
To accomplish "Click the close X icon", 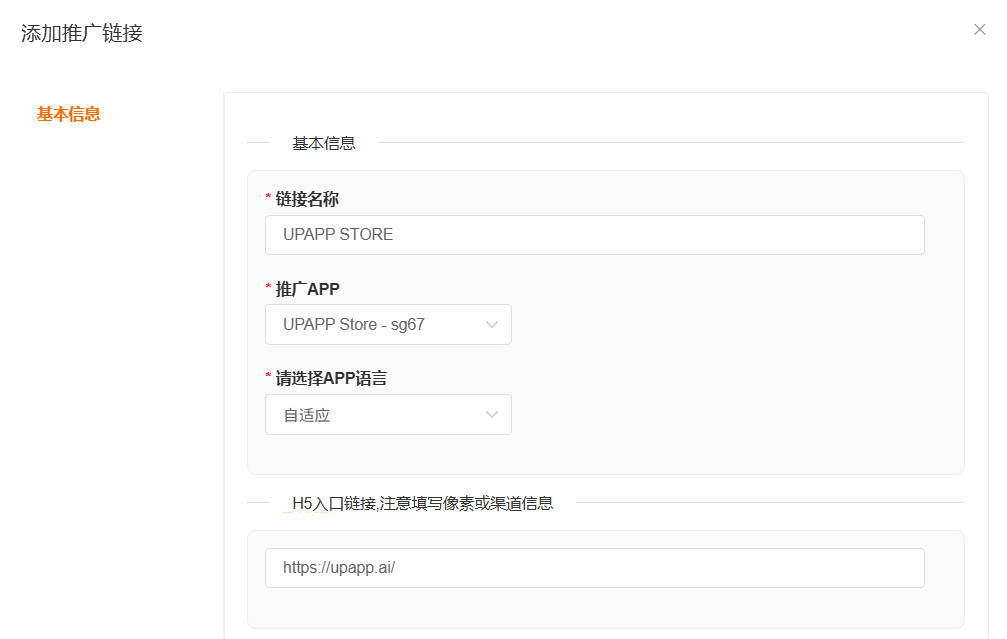I will (980, 29).
